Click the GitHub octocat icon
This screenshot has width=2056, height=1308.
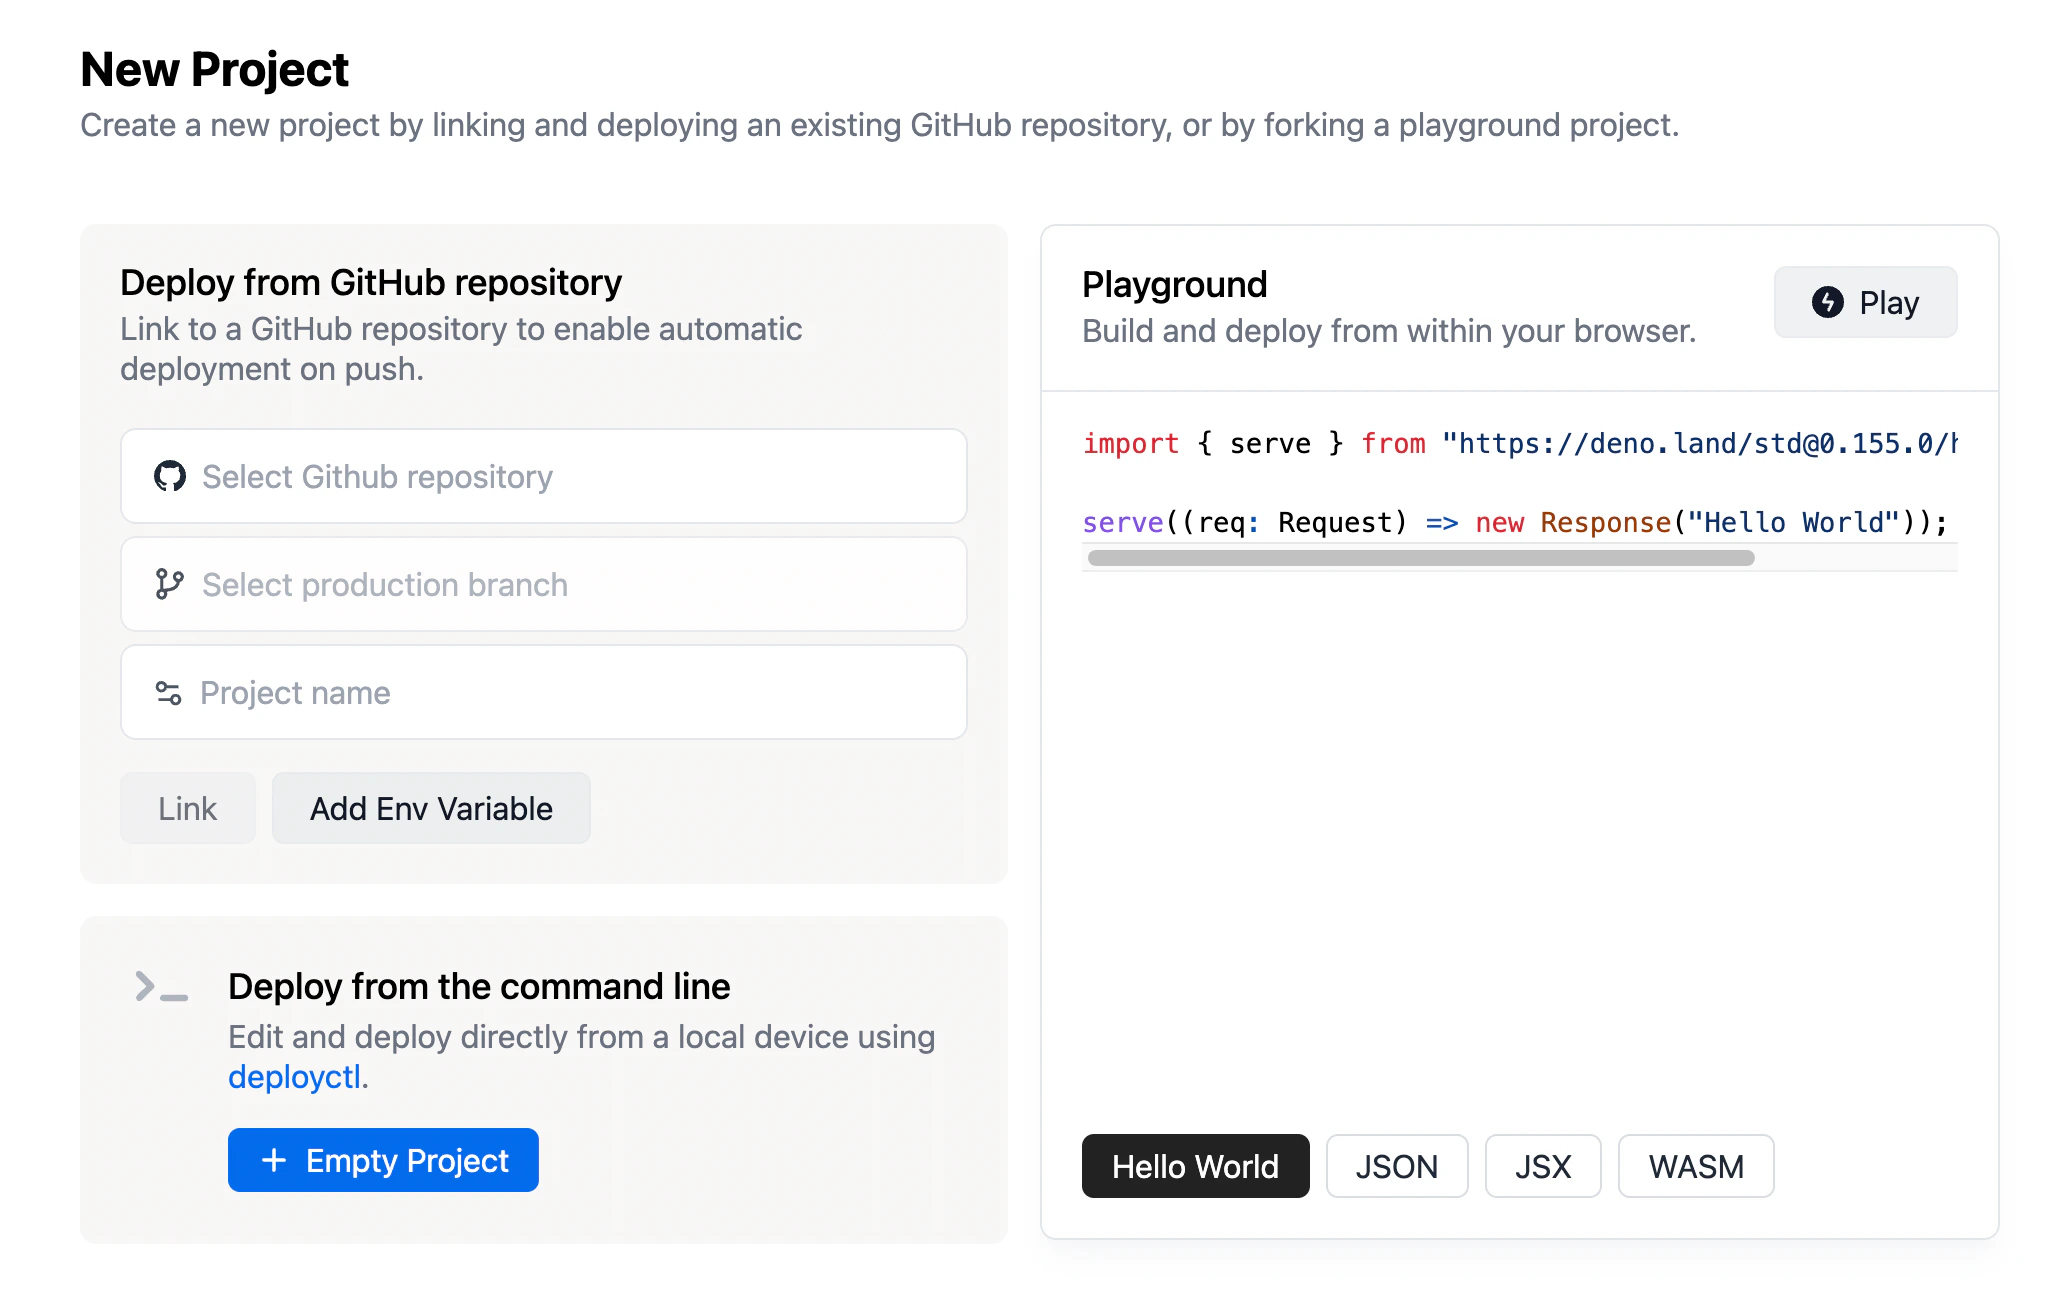pyautogui.click(x=170, y=477)
